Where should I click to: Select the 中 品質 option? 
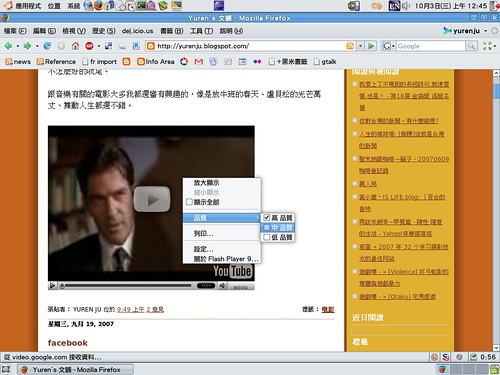point(278,227)
